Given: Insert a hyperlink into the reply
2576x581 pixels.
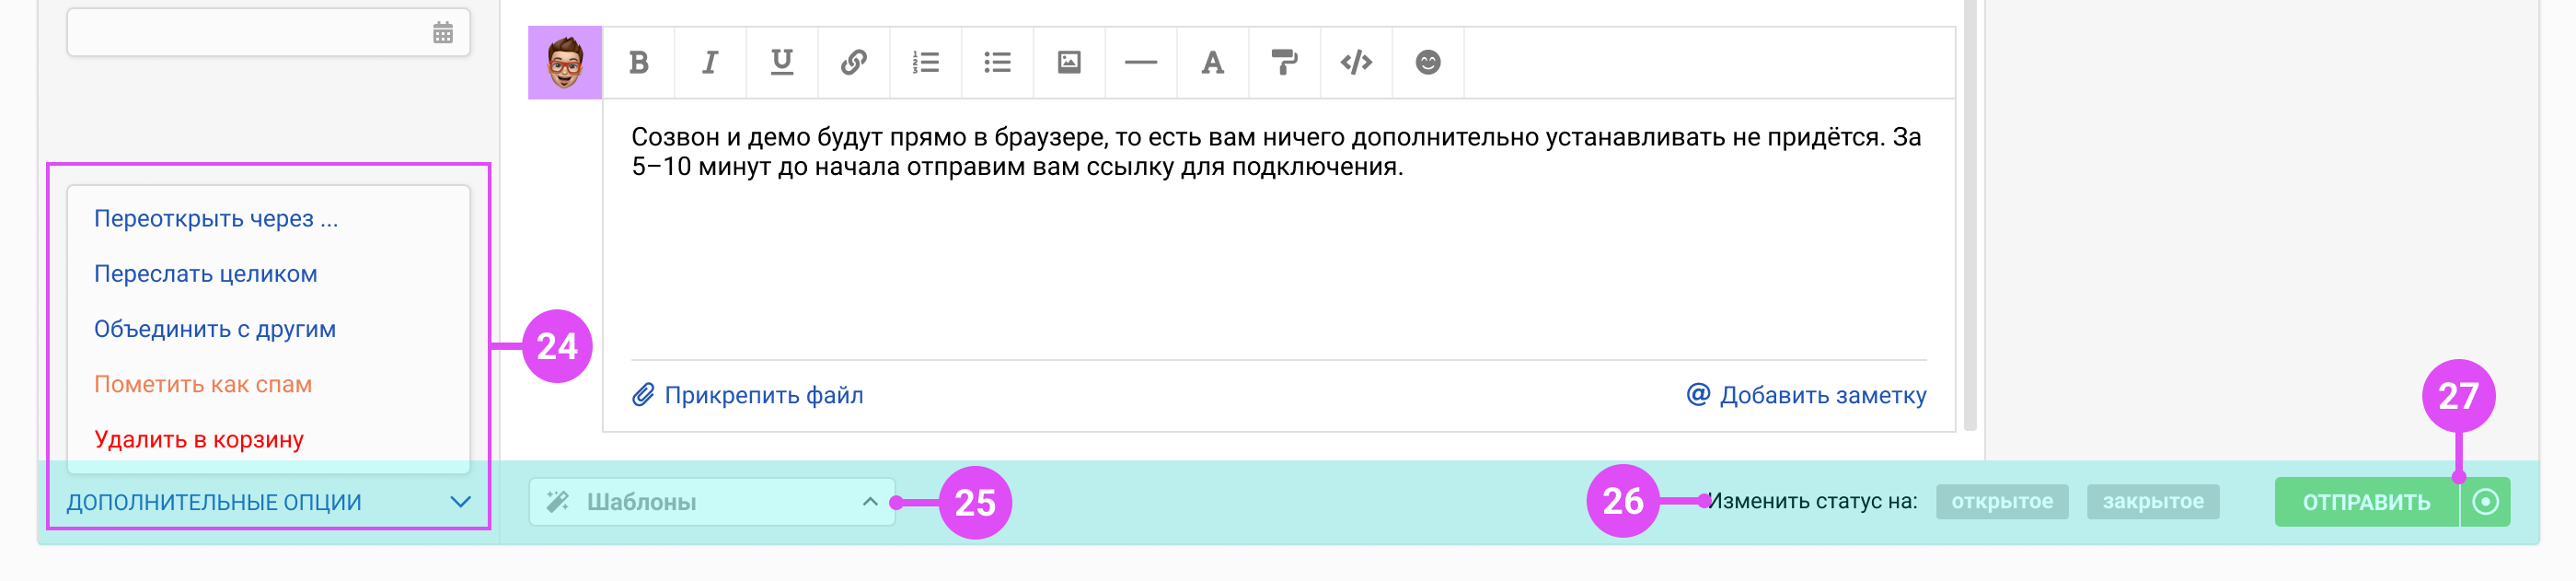Looking at the screenshot, I should pos(854,63).
